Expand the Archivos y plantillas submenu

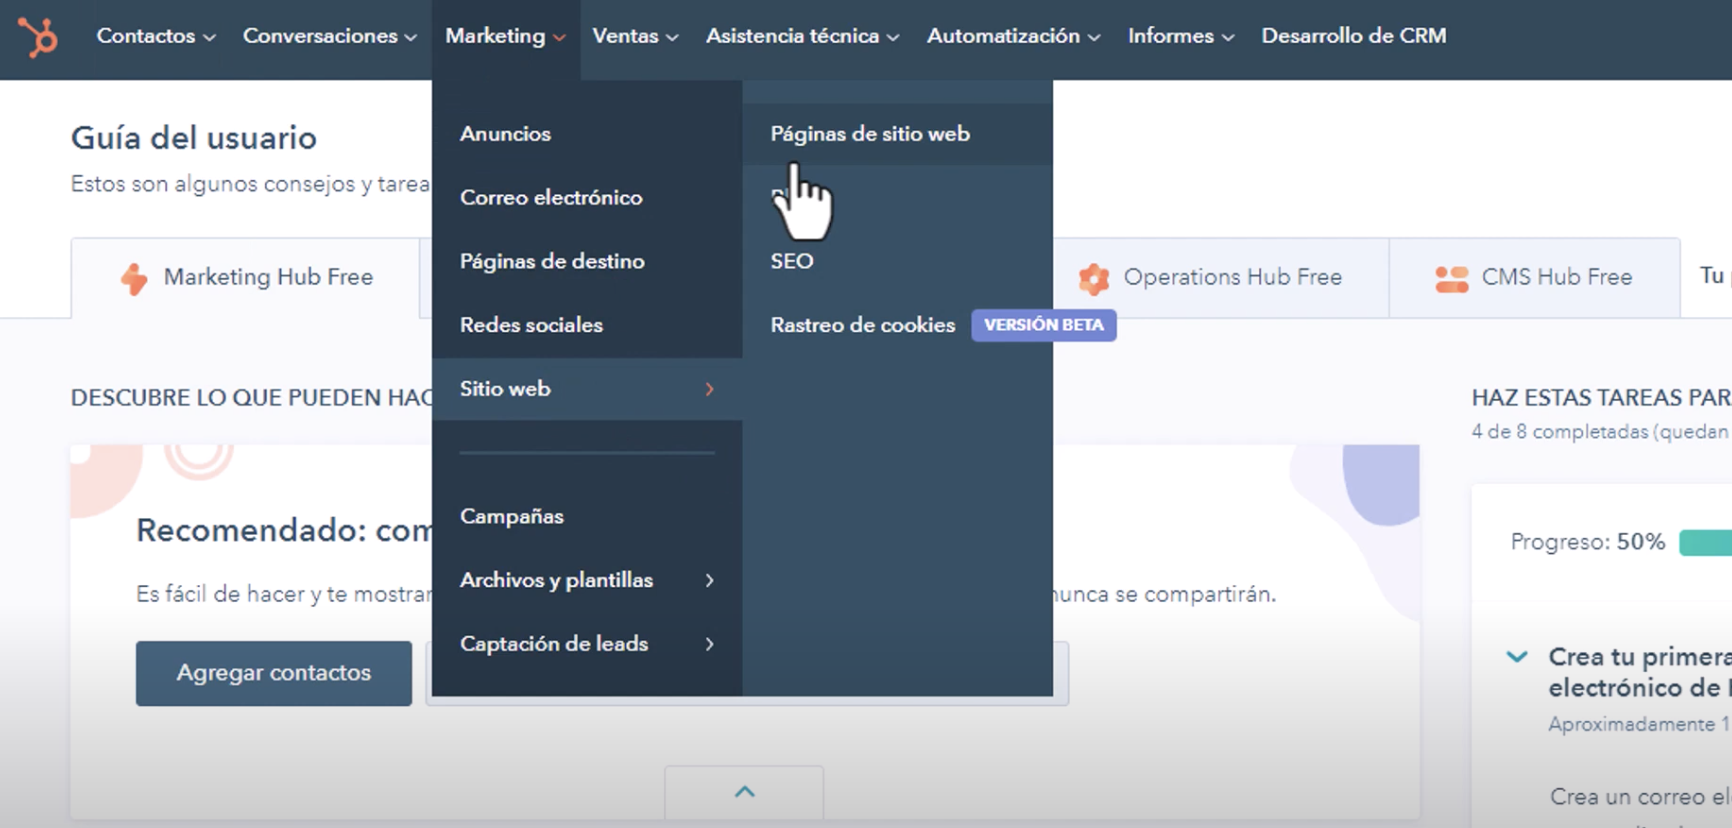coord(709,581)
